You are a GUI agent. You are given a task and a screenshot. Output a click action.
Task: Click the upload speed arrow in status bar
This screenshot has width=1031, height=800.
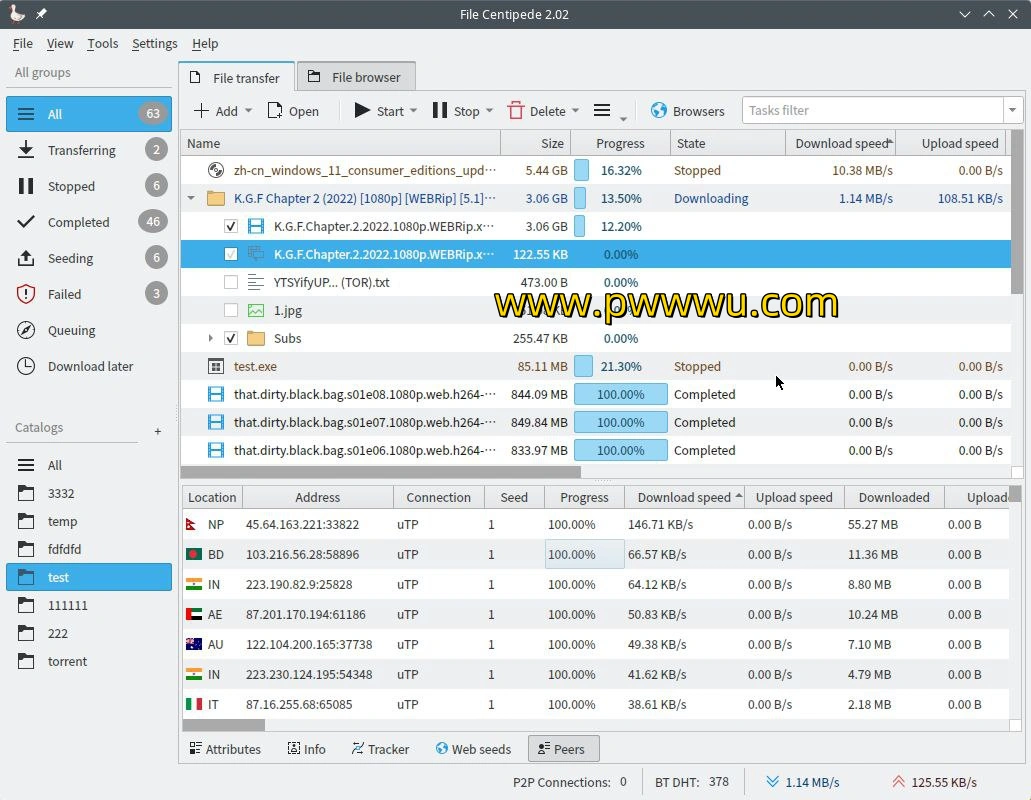898,782
